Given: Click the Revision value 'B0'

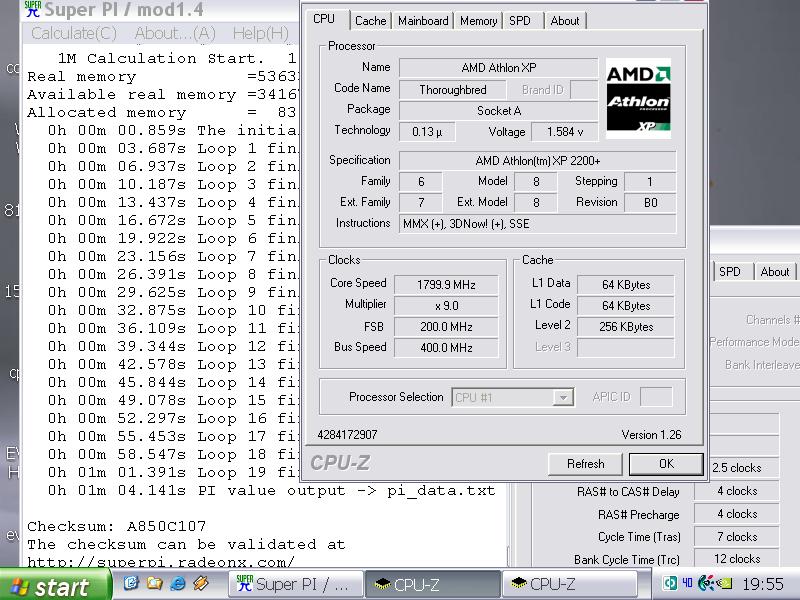Looking at the screenshot, I should click(651, 203).
